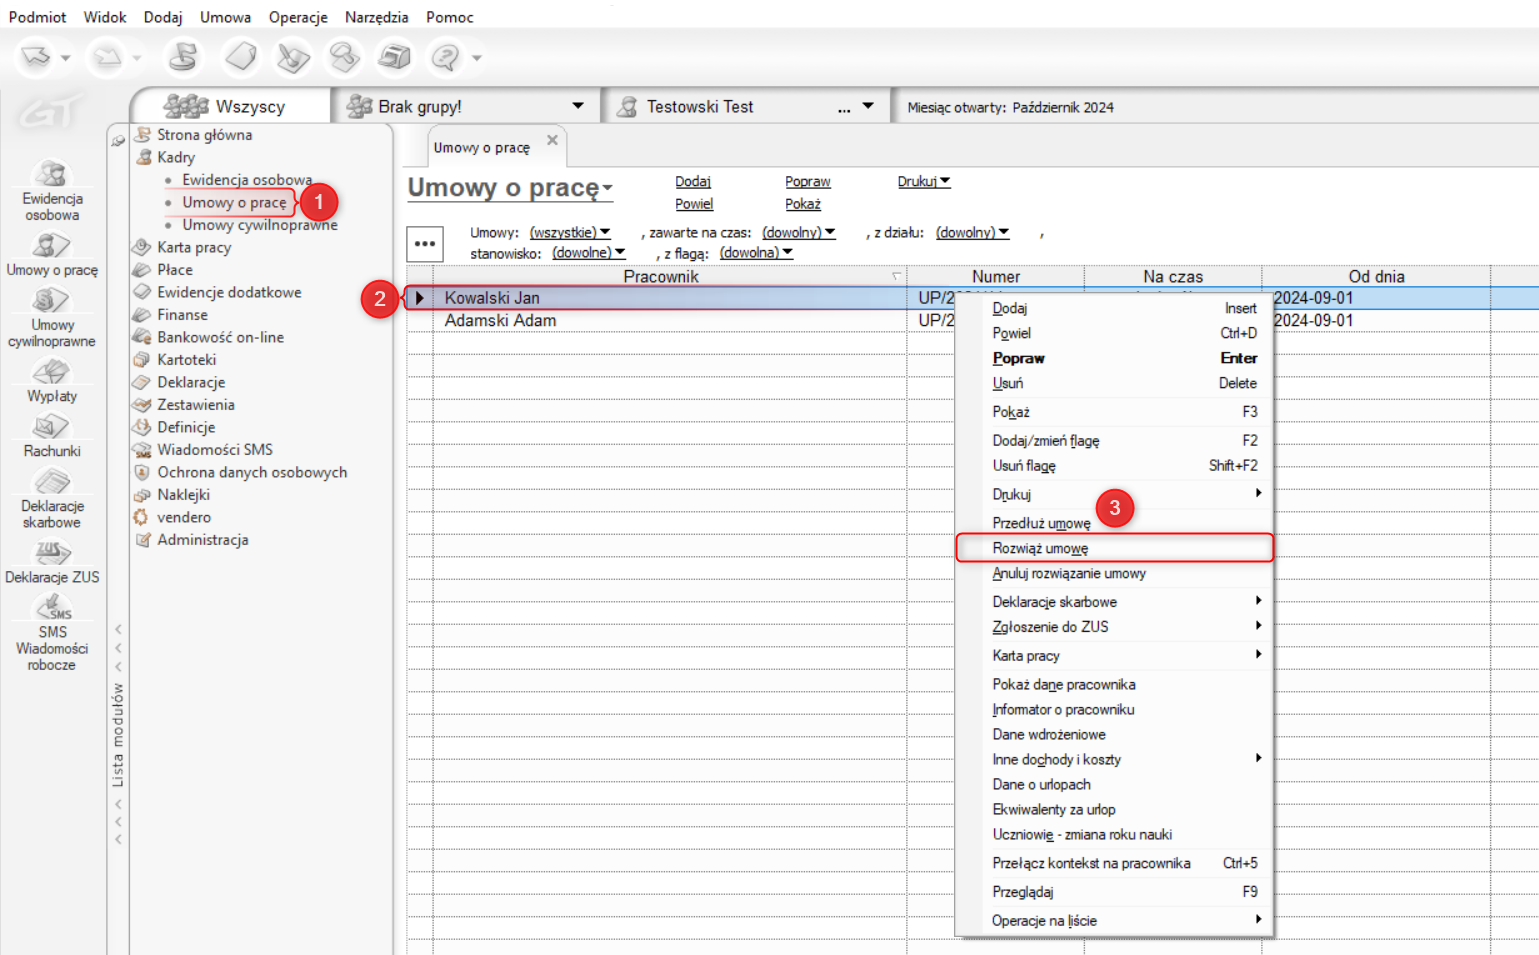Open the Narzędzia menu
1539x955 pixels.
pos(376,17)
